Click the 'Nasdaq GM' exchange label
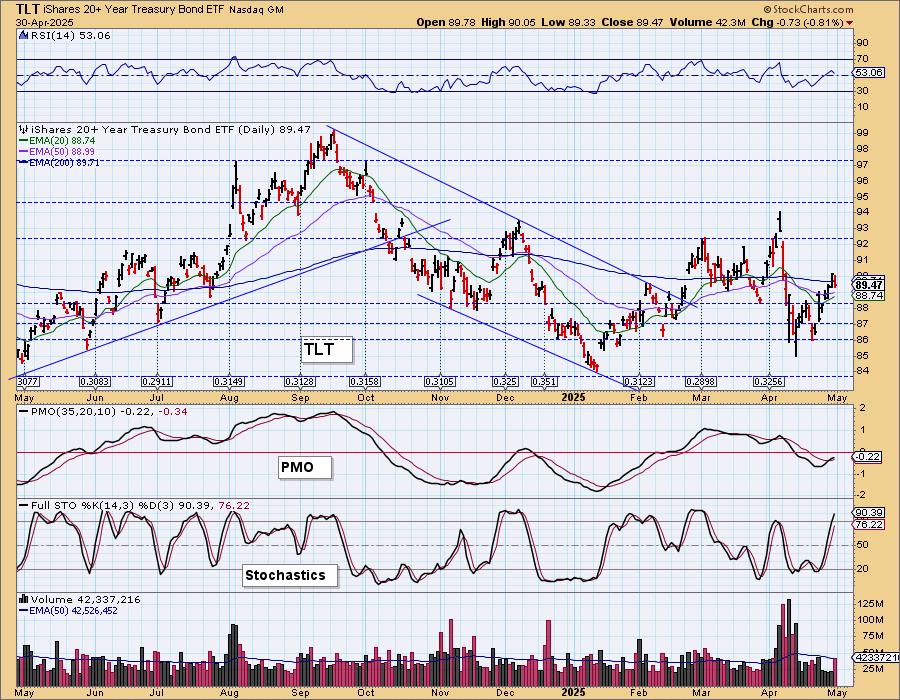Viewport: 900px width, 700px height. [256, 10]
